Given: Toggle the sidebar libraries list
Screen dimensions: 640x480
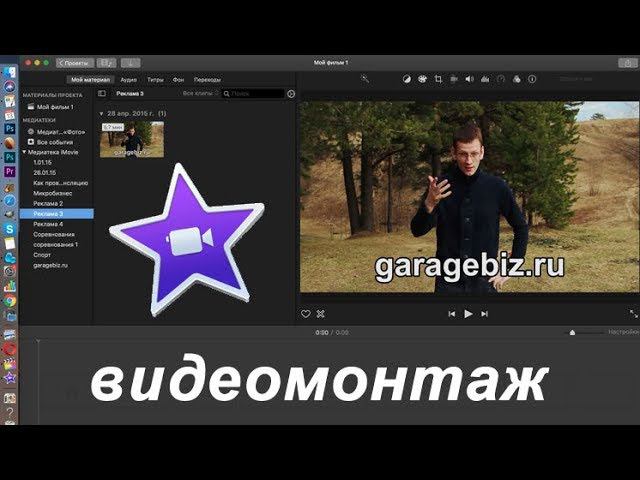Looking at the screenshot, I should 102,93.
